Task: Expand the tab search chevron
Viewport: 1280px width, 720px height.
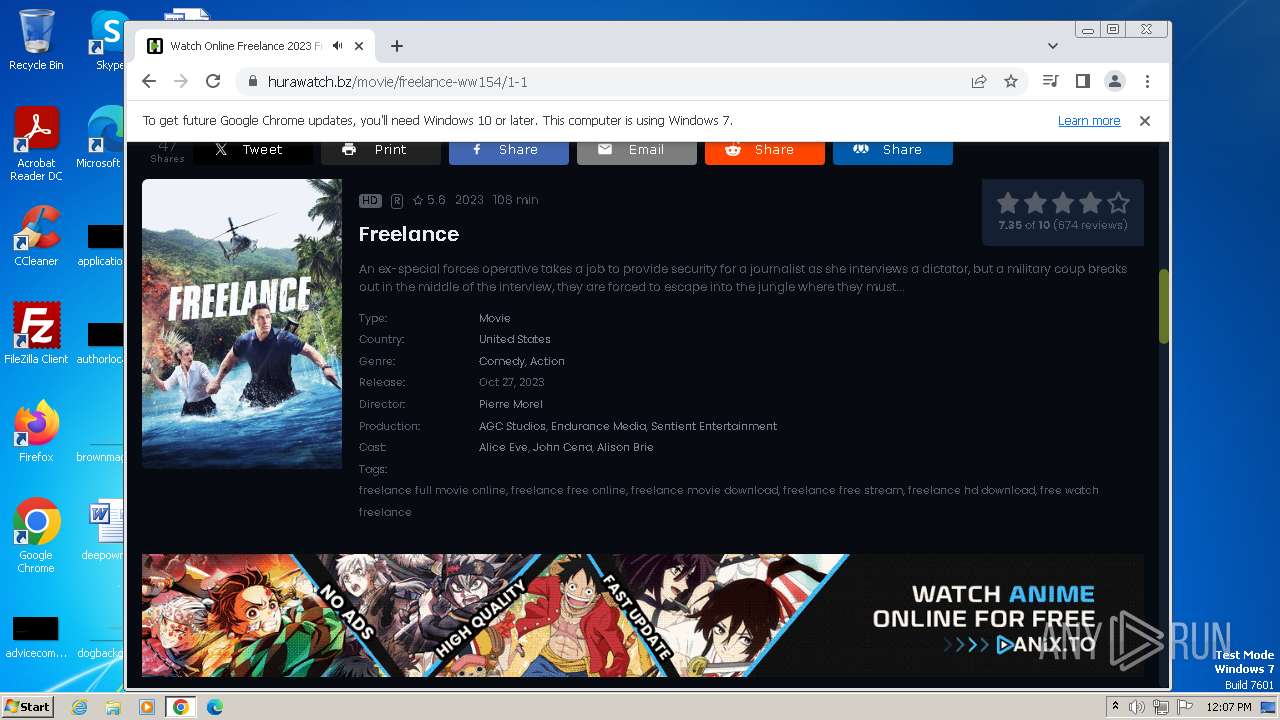Action: tap(1053, 46)
